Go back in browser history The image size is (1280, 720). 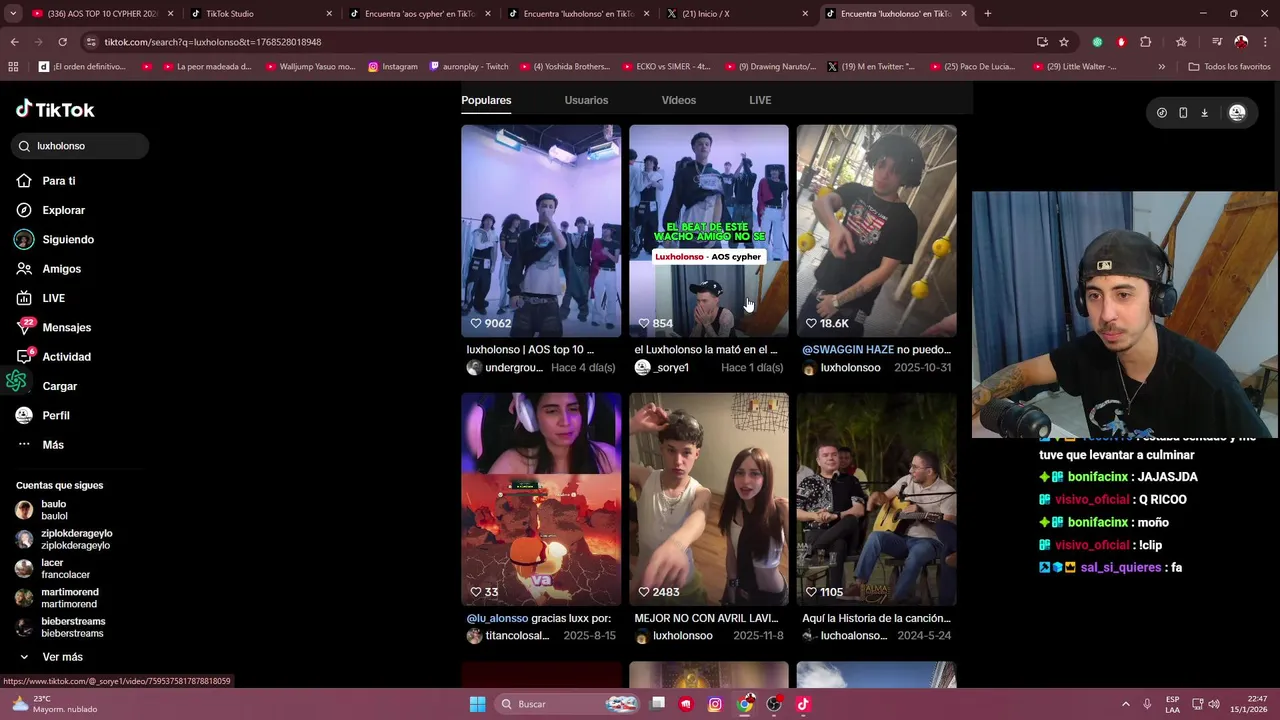tap(14, 42)
